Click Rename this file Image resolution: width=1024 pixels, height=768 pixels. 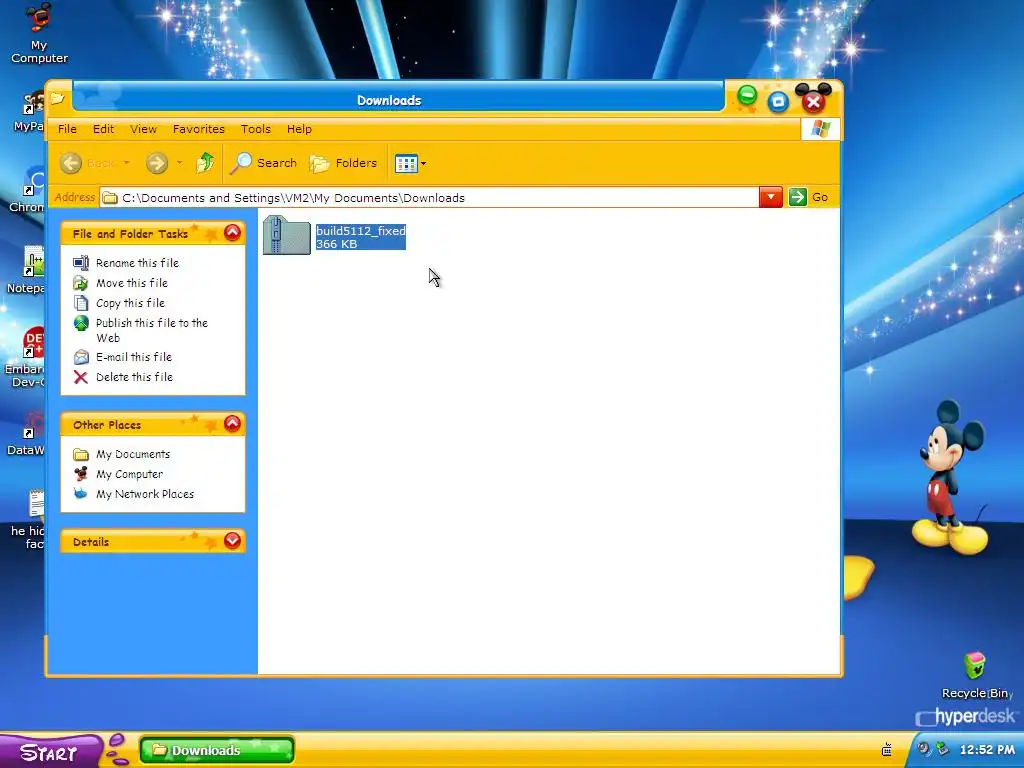[137, 263]
